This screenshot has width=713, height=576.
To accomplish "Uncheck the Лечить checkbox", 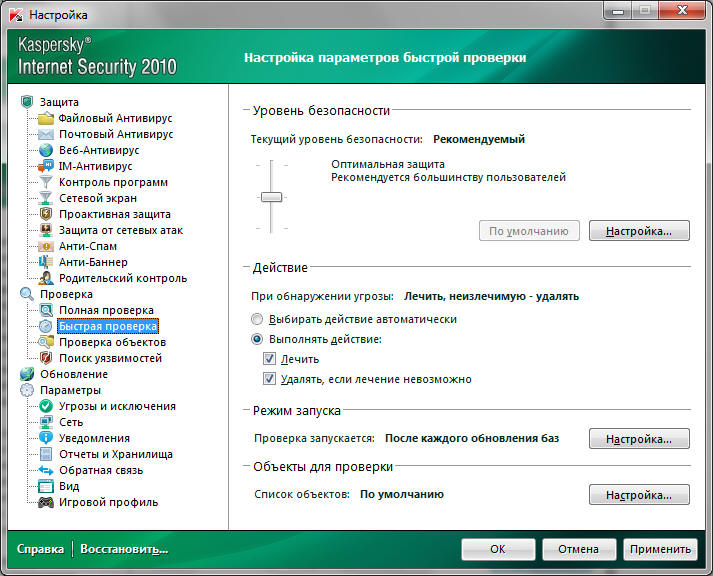I will [x=268, y=359].
